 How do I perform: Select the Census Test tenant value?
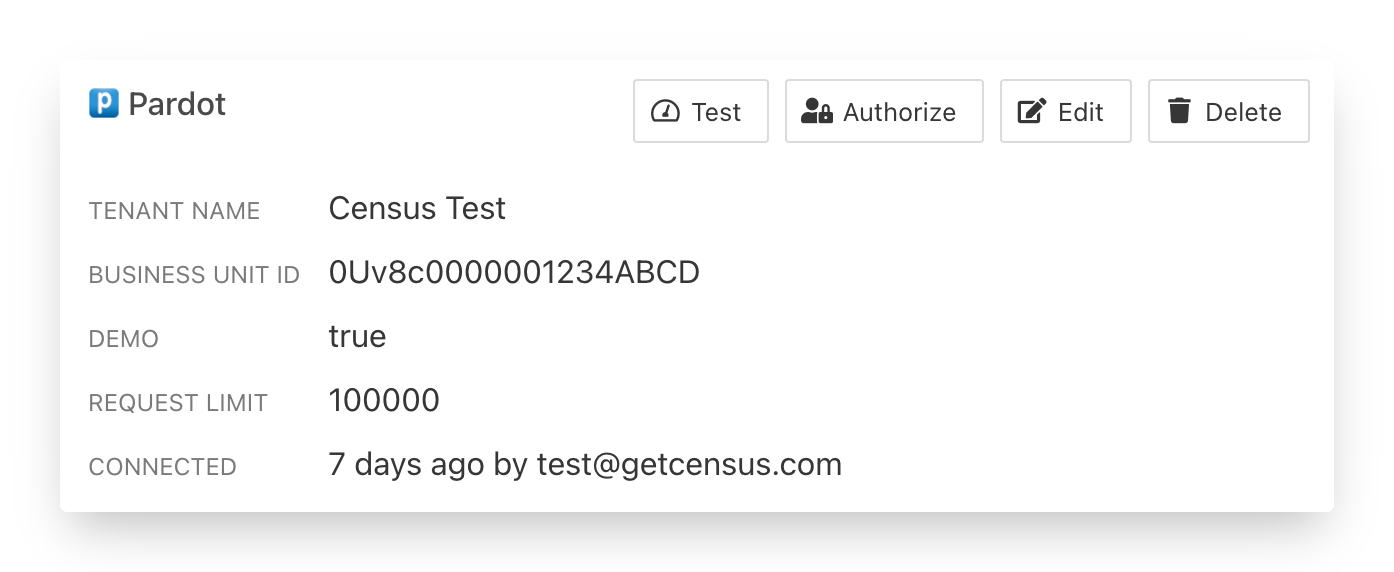point(417,208)
